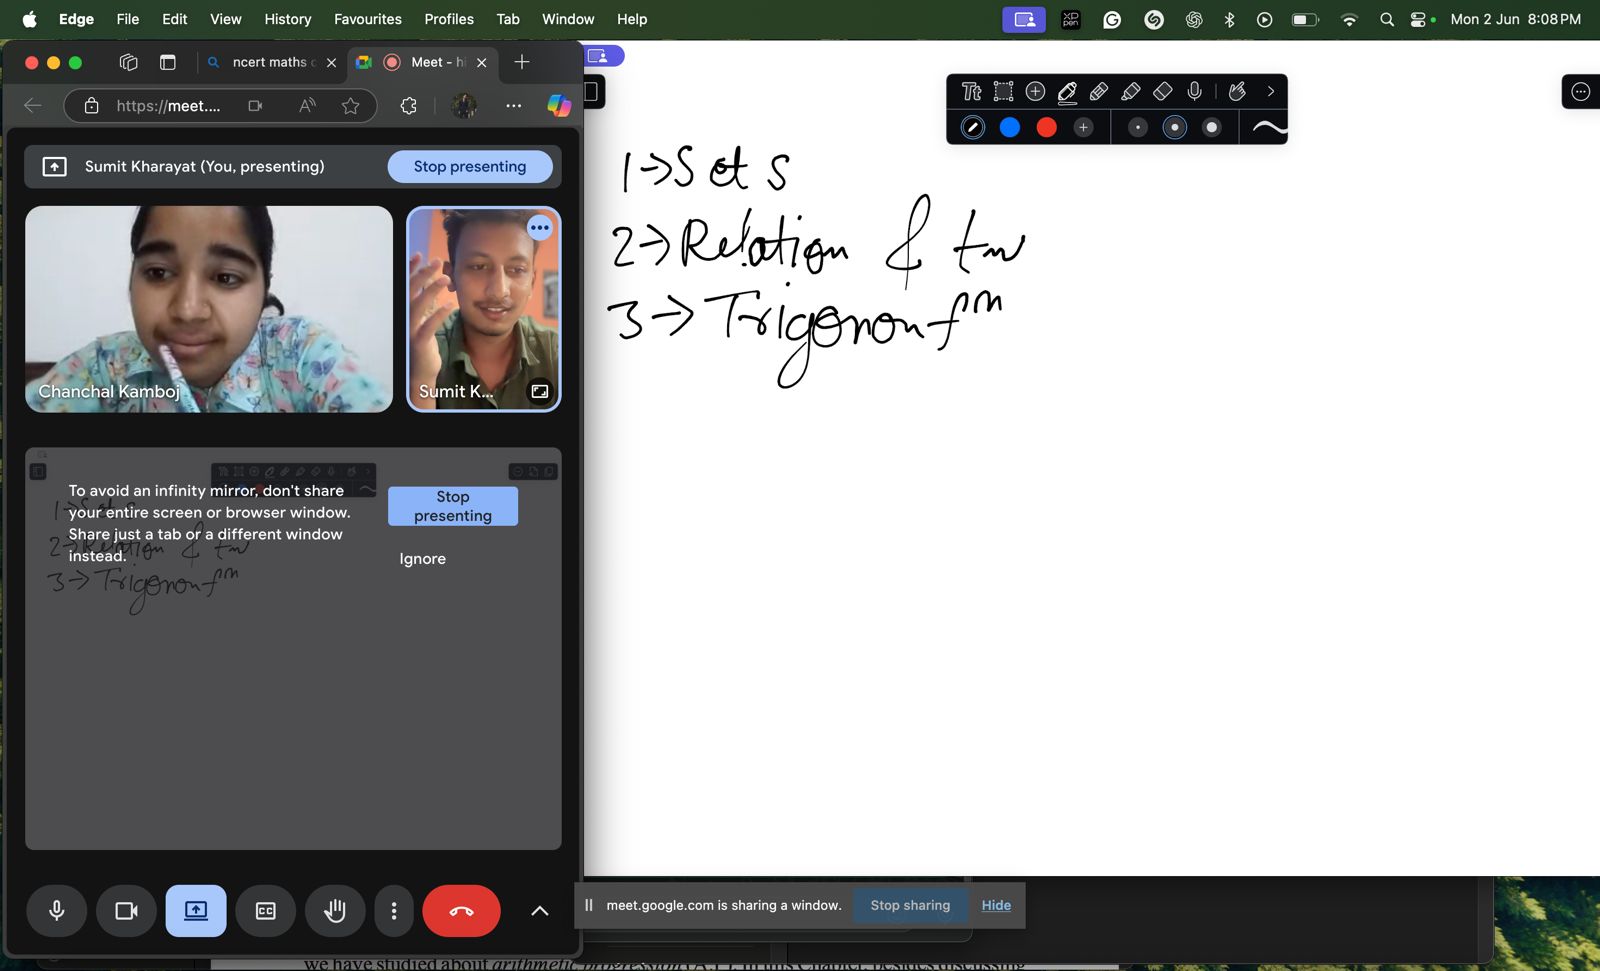Viewport: 1600px width, 971px height.
Task: Open the Copilot sidebar
Action: tap(559, 106)
